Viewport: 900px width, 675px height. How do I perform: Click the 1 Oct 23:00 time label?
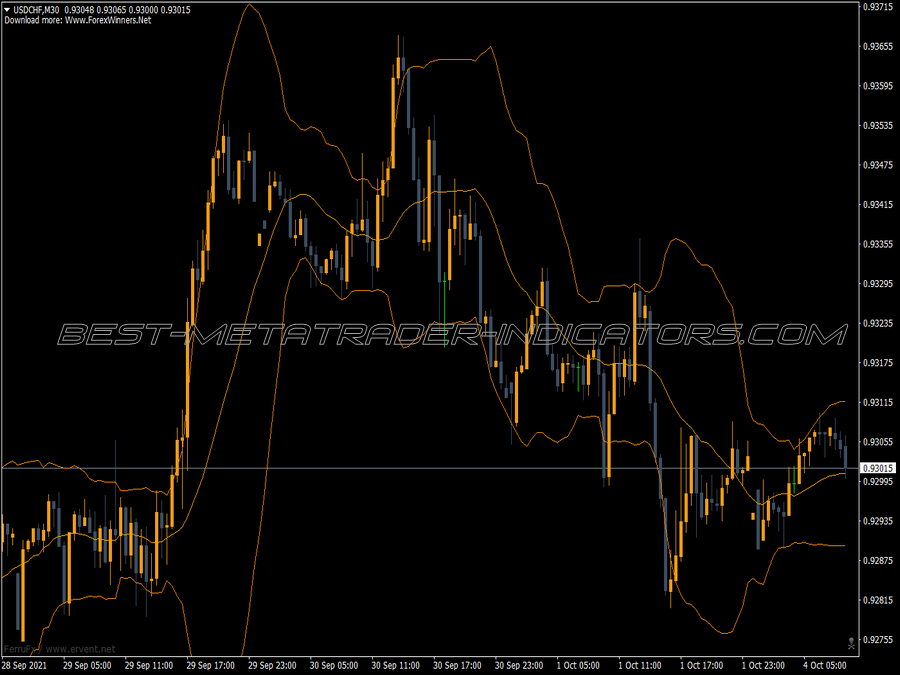(763, 666)
